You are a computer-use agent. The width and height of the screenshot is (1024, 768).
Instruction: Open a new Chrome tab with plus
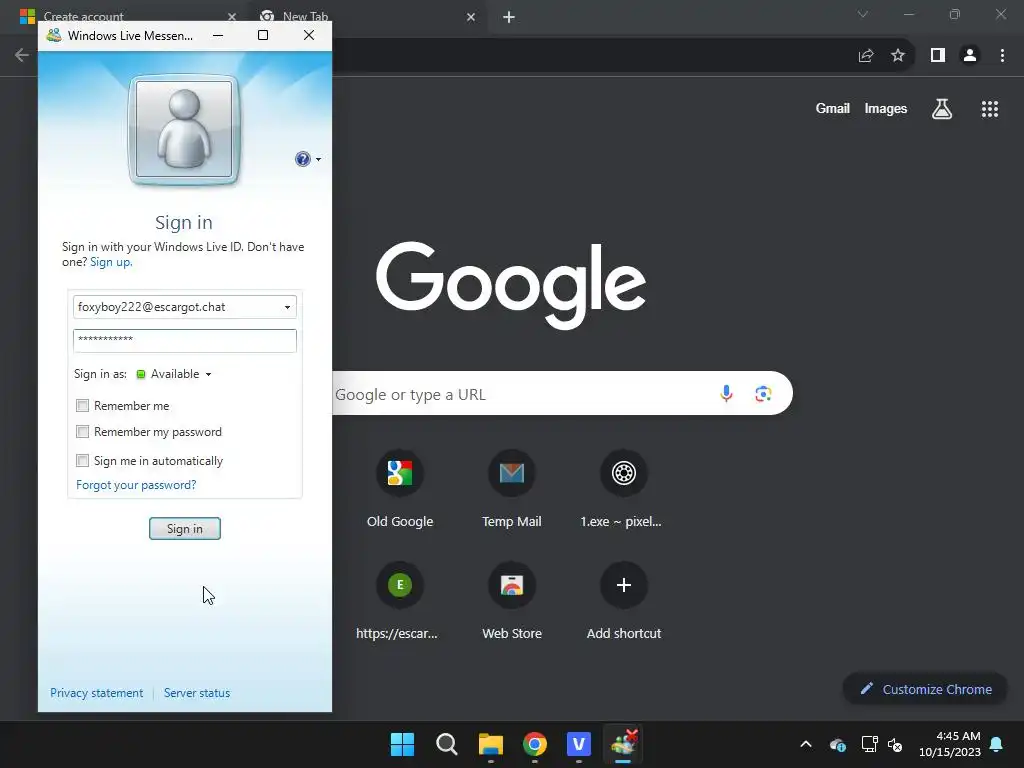(509, 17)
